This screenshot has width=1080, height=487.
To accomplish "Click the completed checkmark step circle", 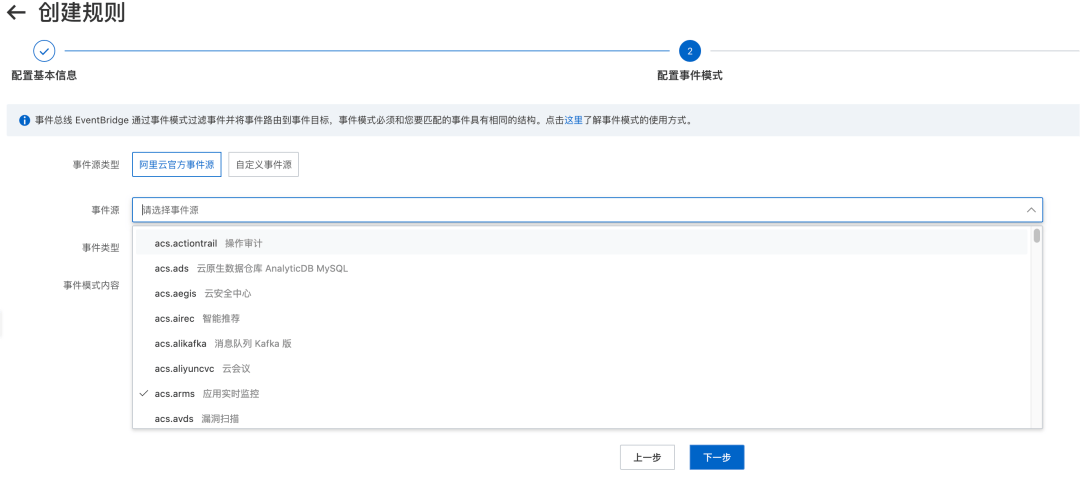I will coord(44,51).
